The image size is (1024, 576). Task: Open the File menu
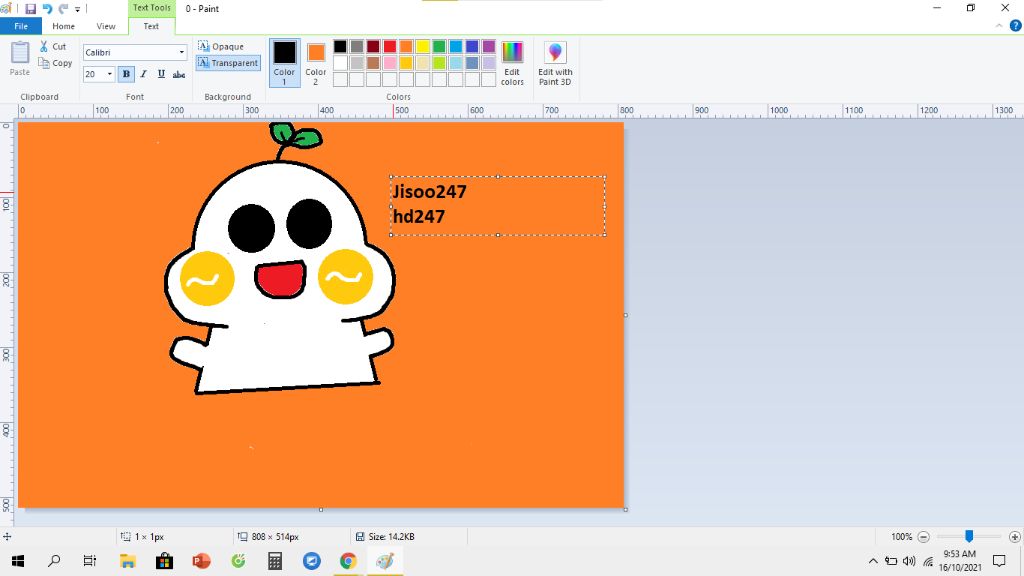21,26
